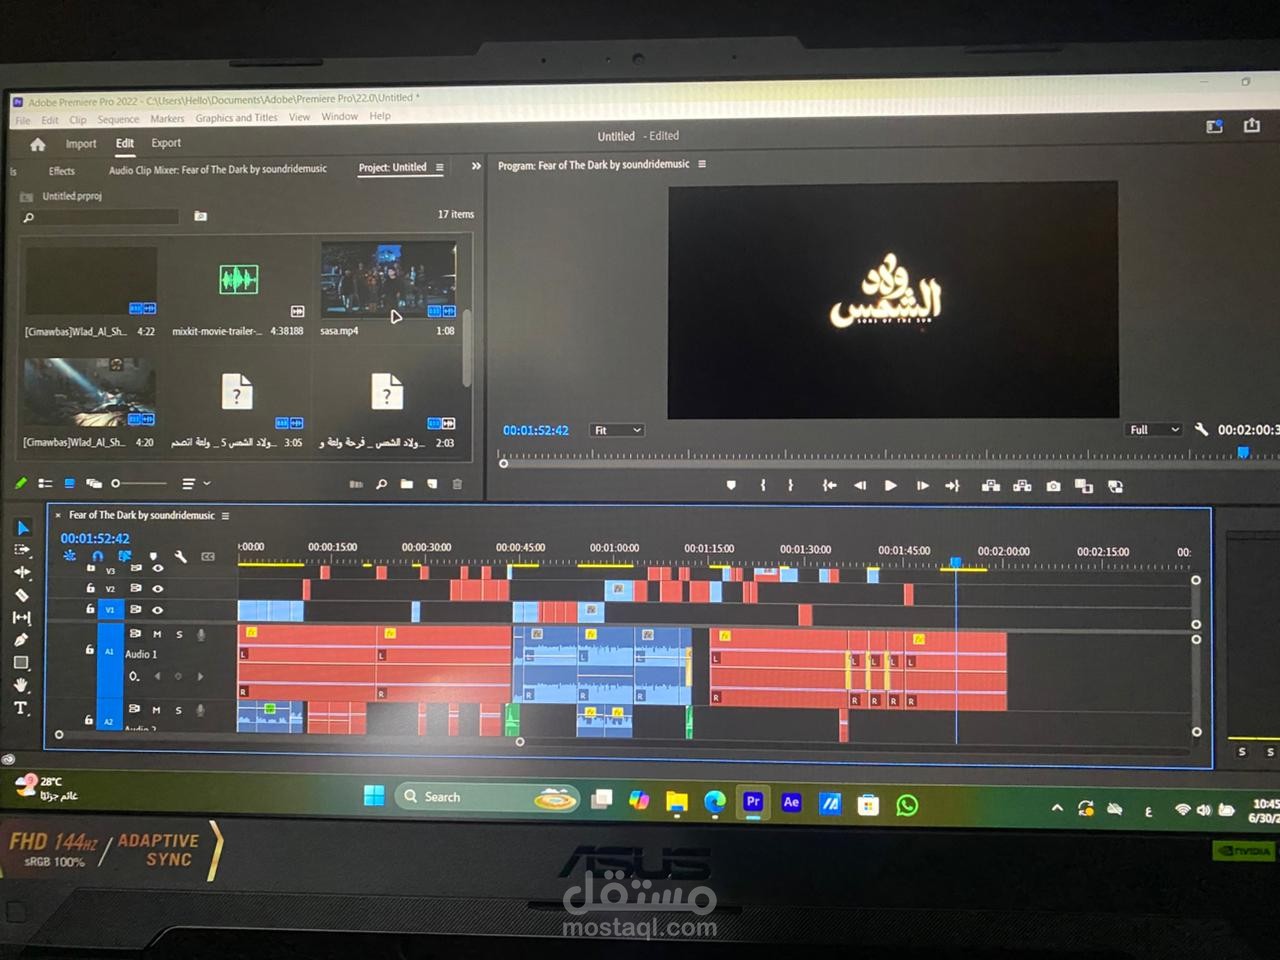Open Program monitor settings wrench

(1201, 429)
